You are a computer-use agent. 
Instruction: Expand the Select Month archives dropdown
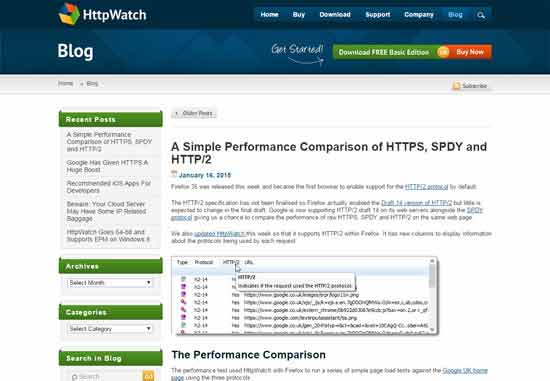click(110, 283)
